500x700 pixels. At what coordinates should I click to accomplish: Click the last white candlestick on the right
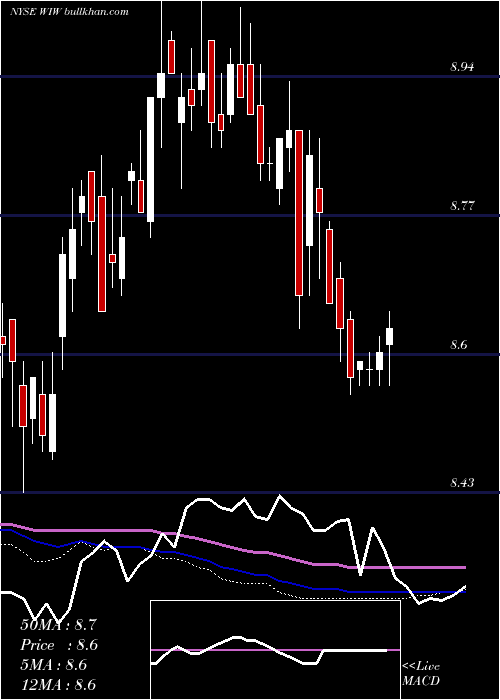point(390,337)
